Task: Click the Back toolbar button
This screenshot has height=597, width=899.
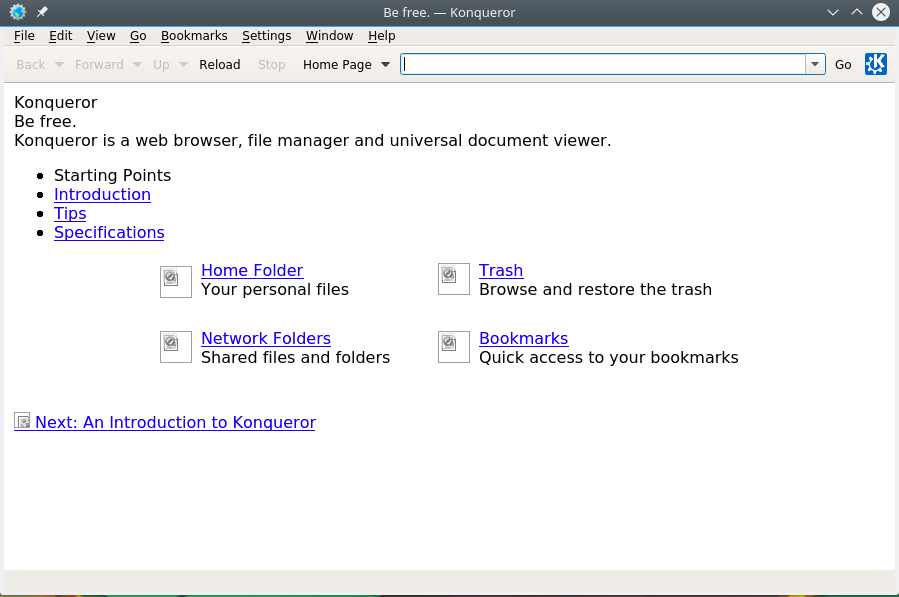Action: coord(30,65)
